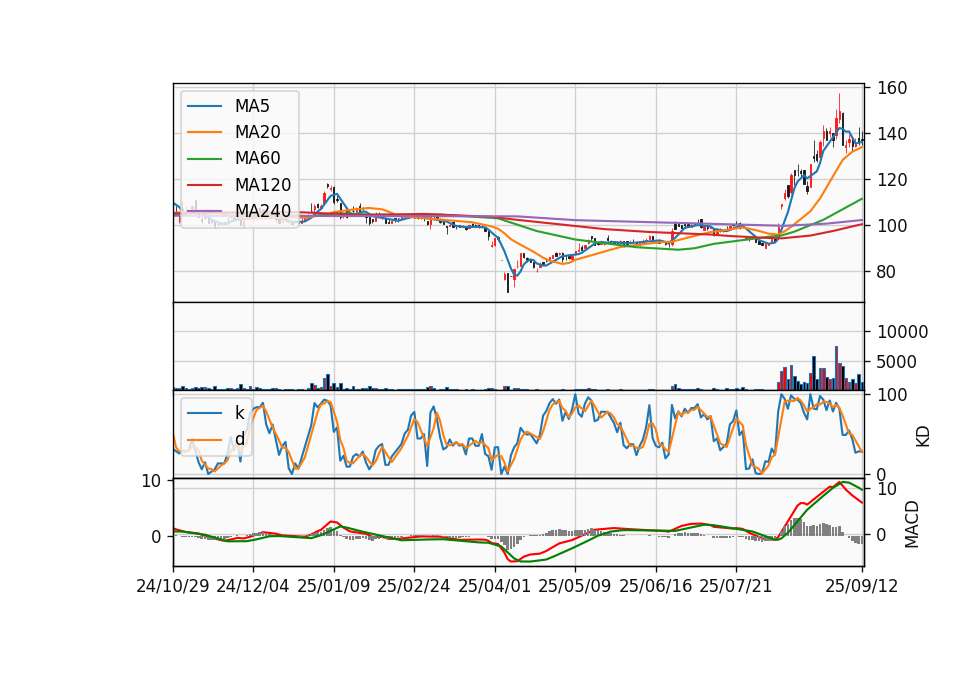The image size is (960, 690).
Task: Click the MA120 legend label
Action: tap(263, 185)
